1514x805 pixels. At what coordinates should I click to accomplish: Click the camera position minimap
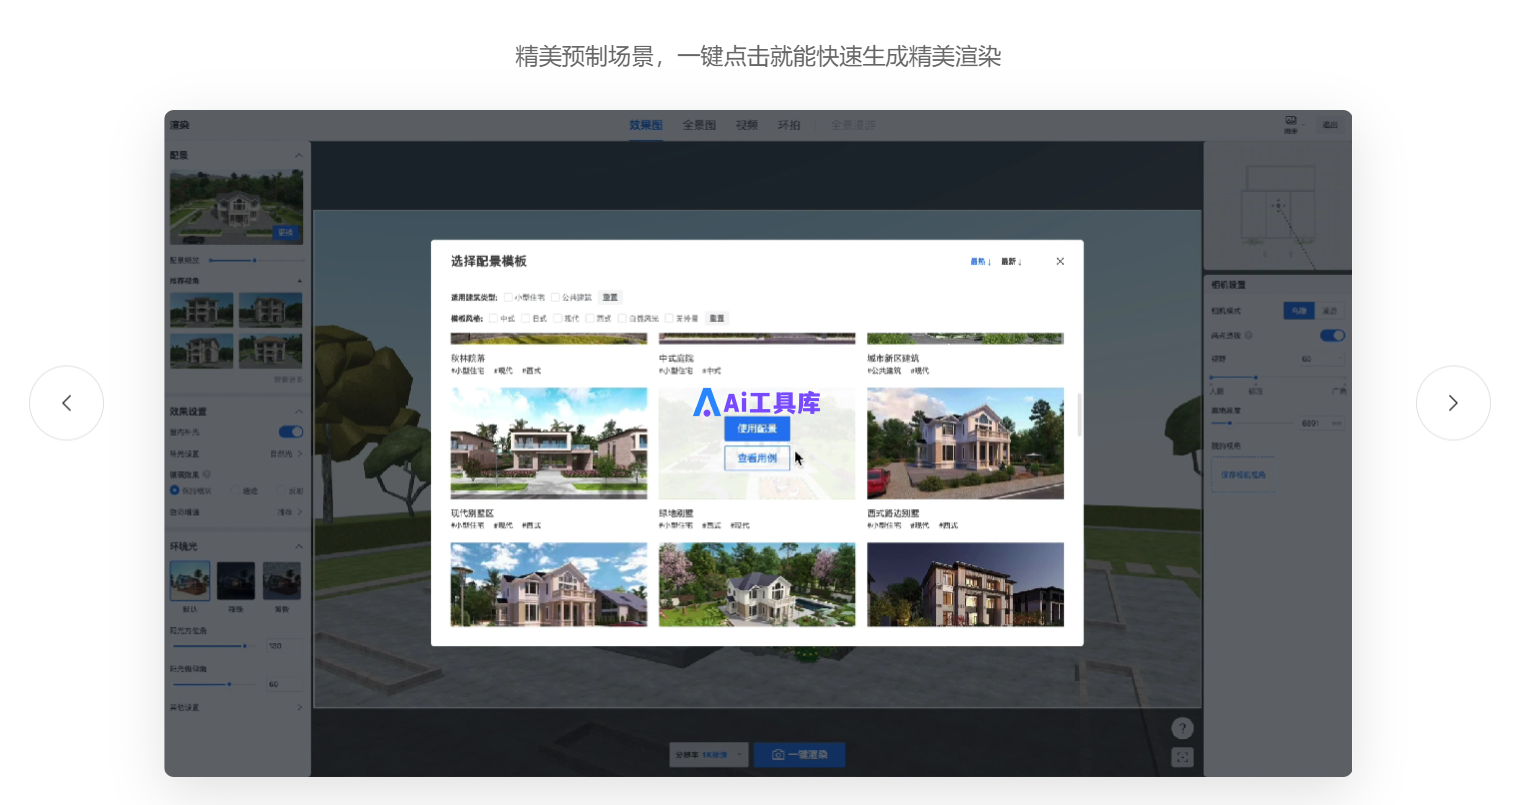[1277, 205]
